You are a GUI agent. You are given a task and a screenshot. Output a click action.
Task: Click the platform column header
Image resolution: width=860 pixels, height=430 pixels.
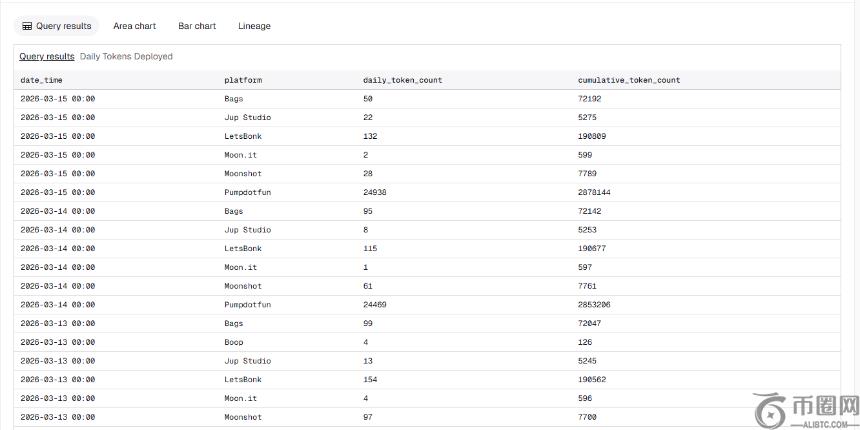243,80
